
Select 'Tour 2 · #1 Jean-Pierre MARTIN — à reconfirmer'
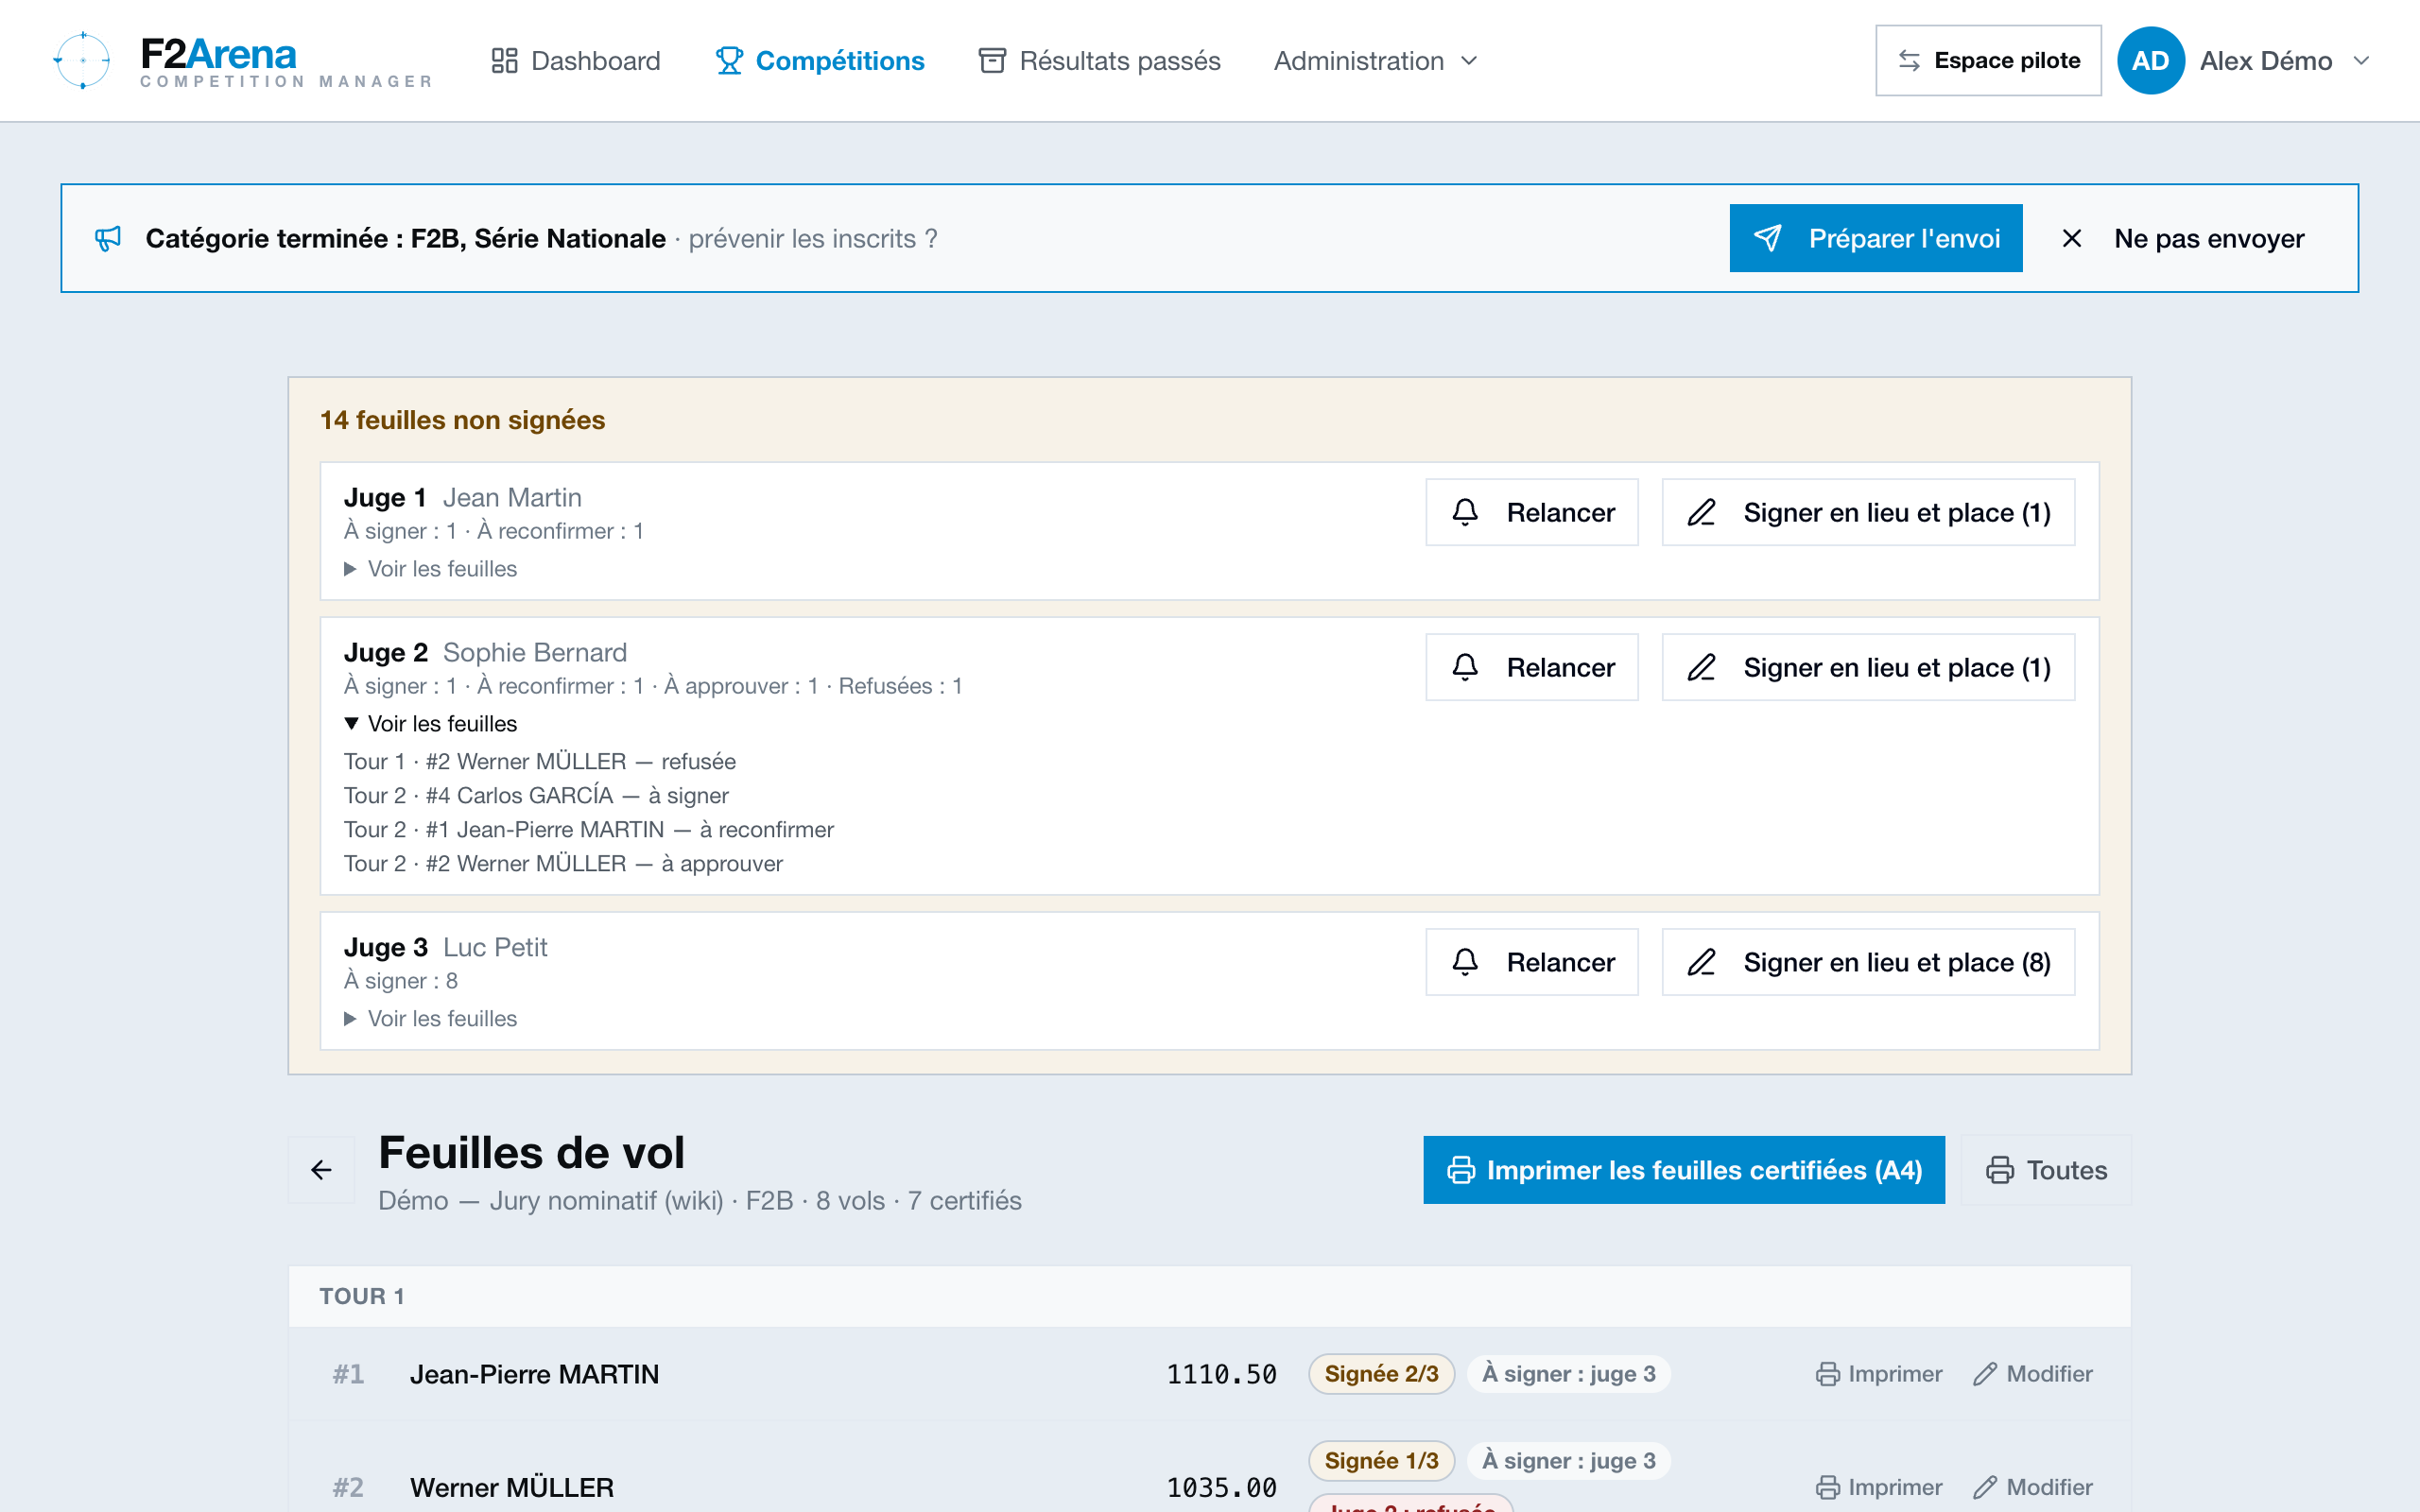pyautogui.click(x=589, y=829)
